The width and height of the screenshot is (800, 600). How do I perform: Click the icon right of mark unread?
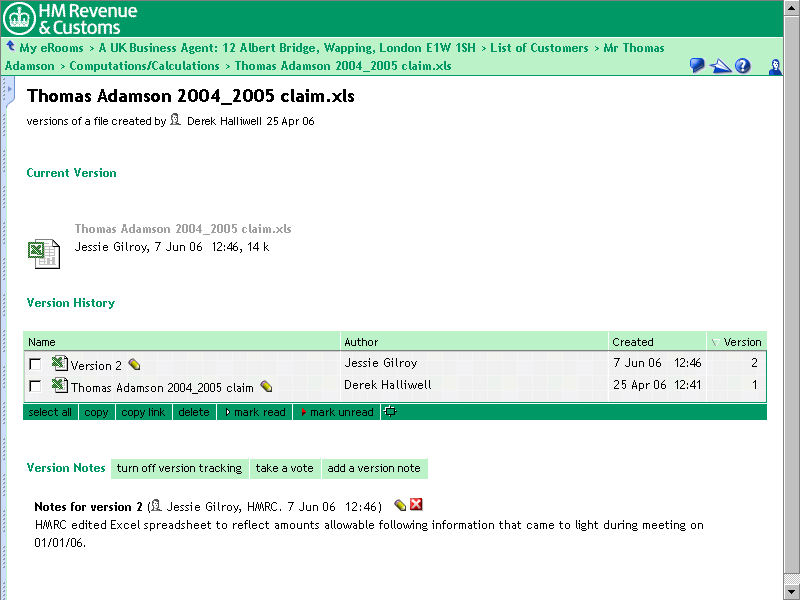click(x=390, y=412)
